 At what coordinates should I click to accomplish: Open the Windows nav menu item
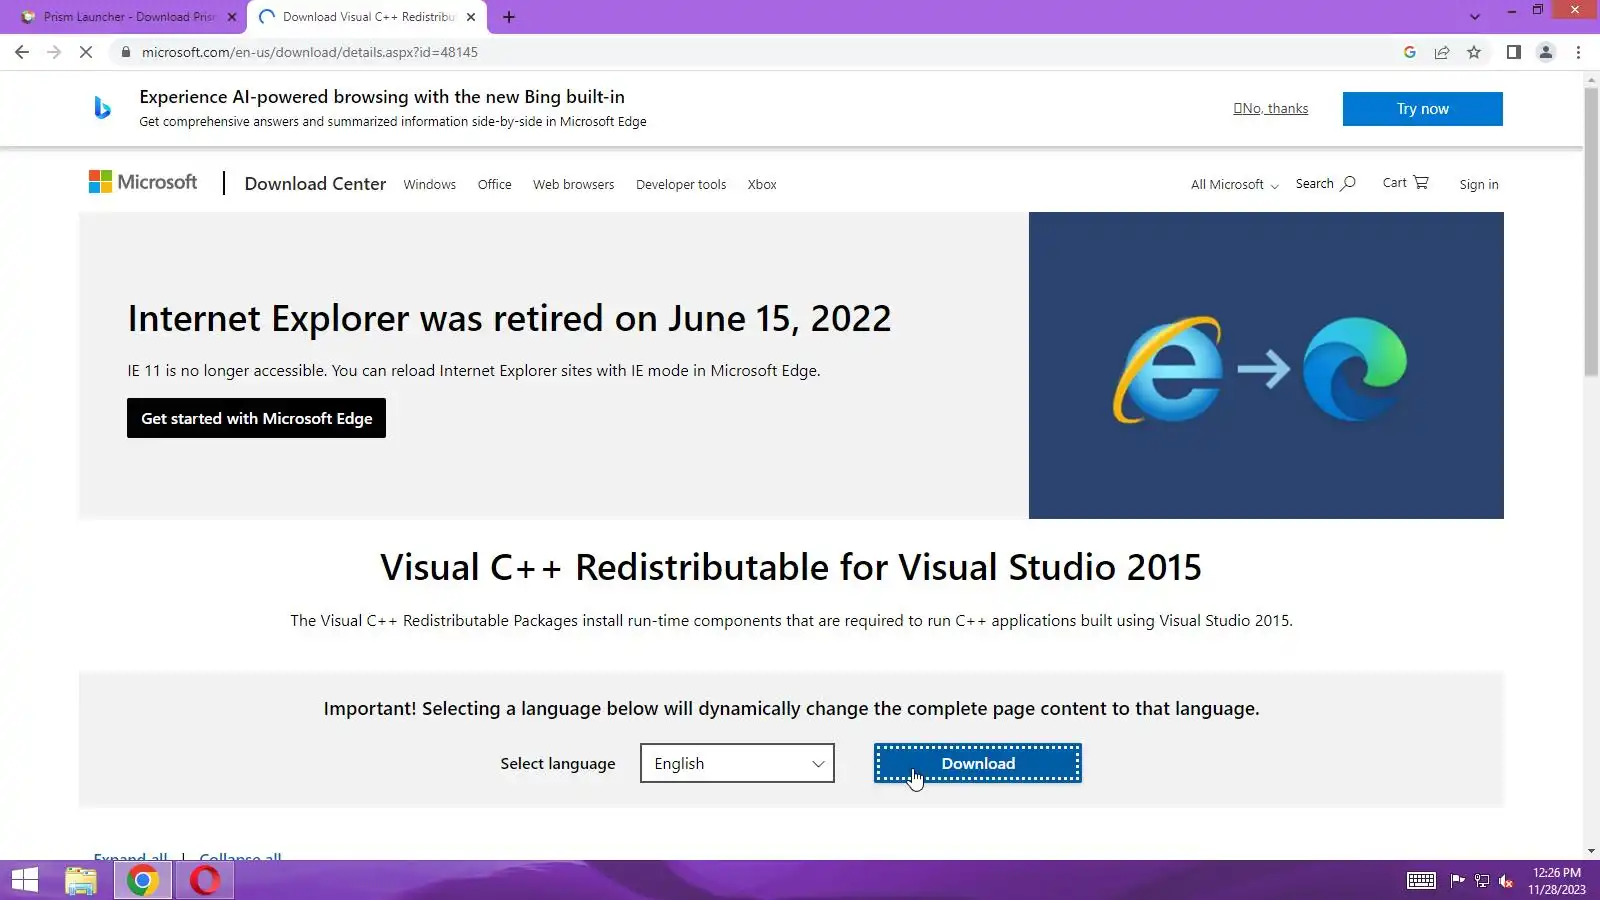[x=430, y=185]
